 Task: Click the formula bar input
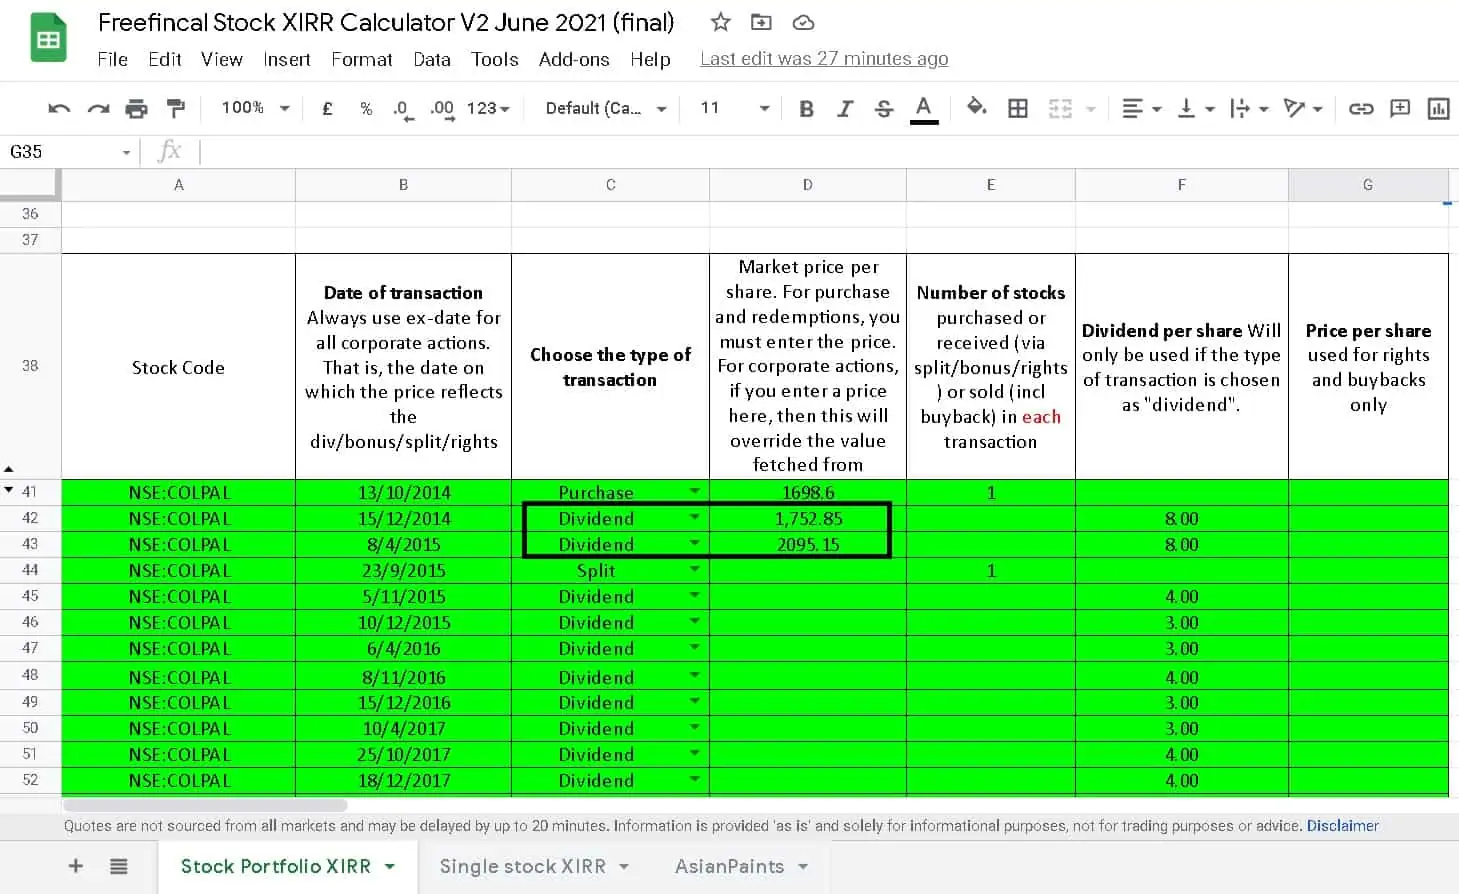pyautogui.click(x=828, y=152)
